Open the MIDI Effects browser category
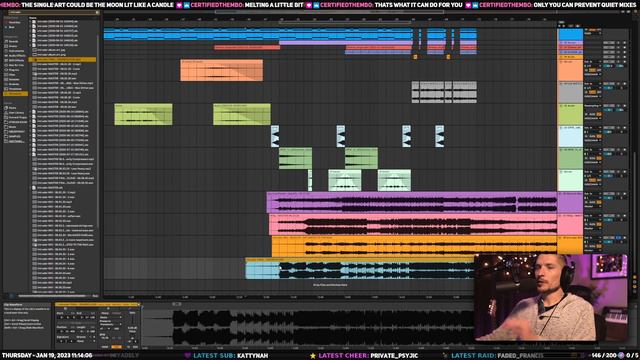Viewport: 640px width, 360px height. pyautogui.click(x=16, y=60)
